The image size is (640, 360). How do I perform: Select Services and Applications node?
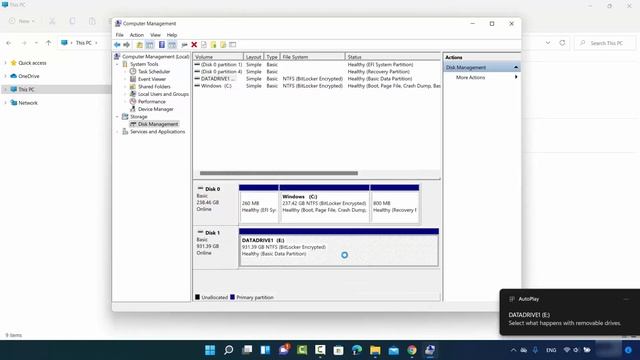158,132
